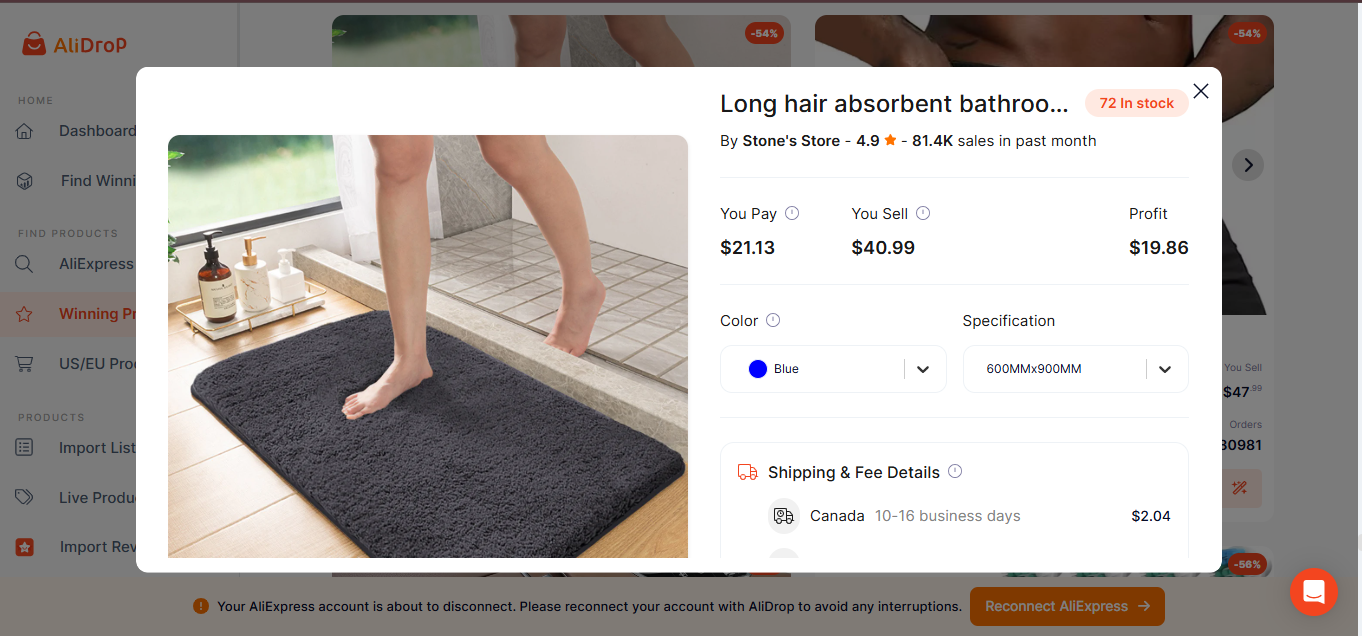This screenshot has width=1362, height=636.
Task: Click the Import List sidebar icon
Action: [25, 448]
